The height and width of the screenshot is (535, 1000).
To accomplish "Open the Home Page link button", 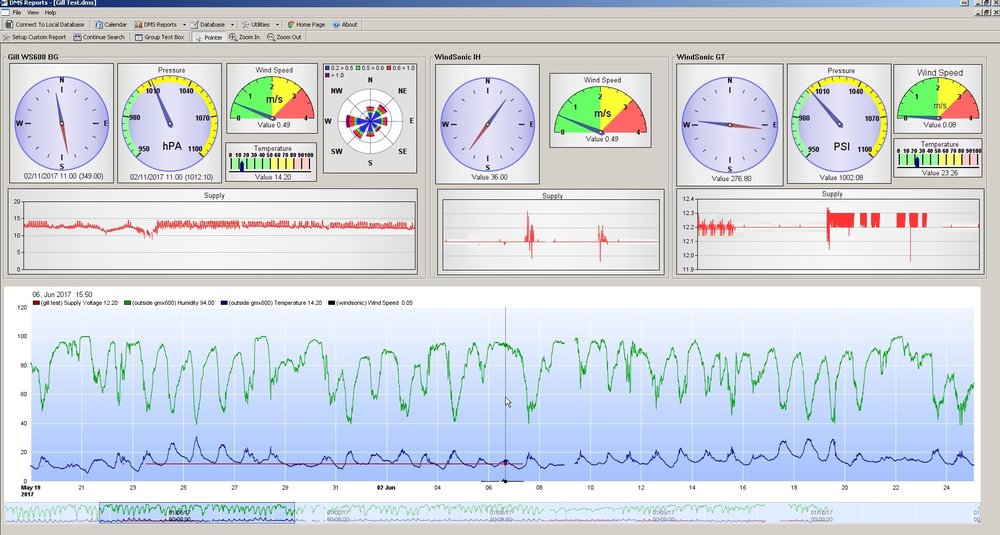I will pyautogui.click(x=306, y=24).
